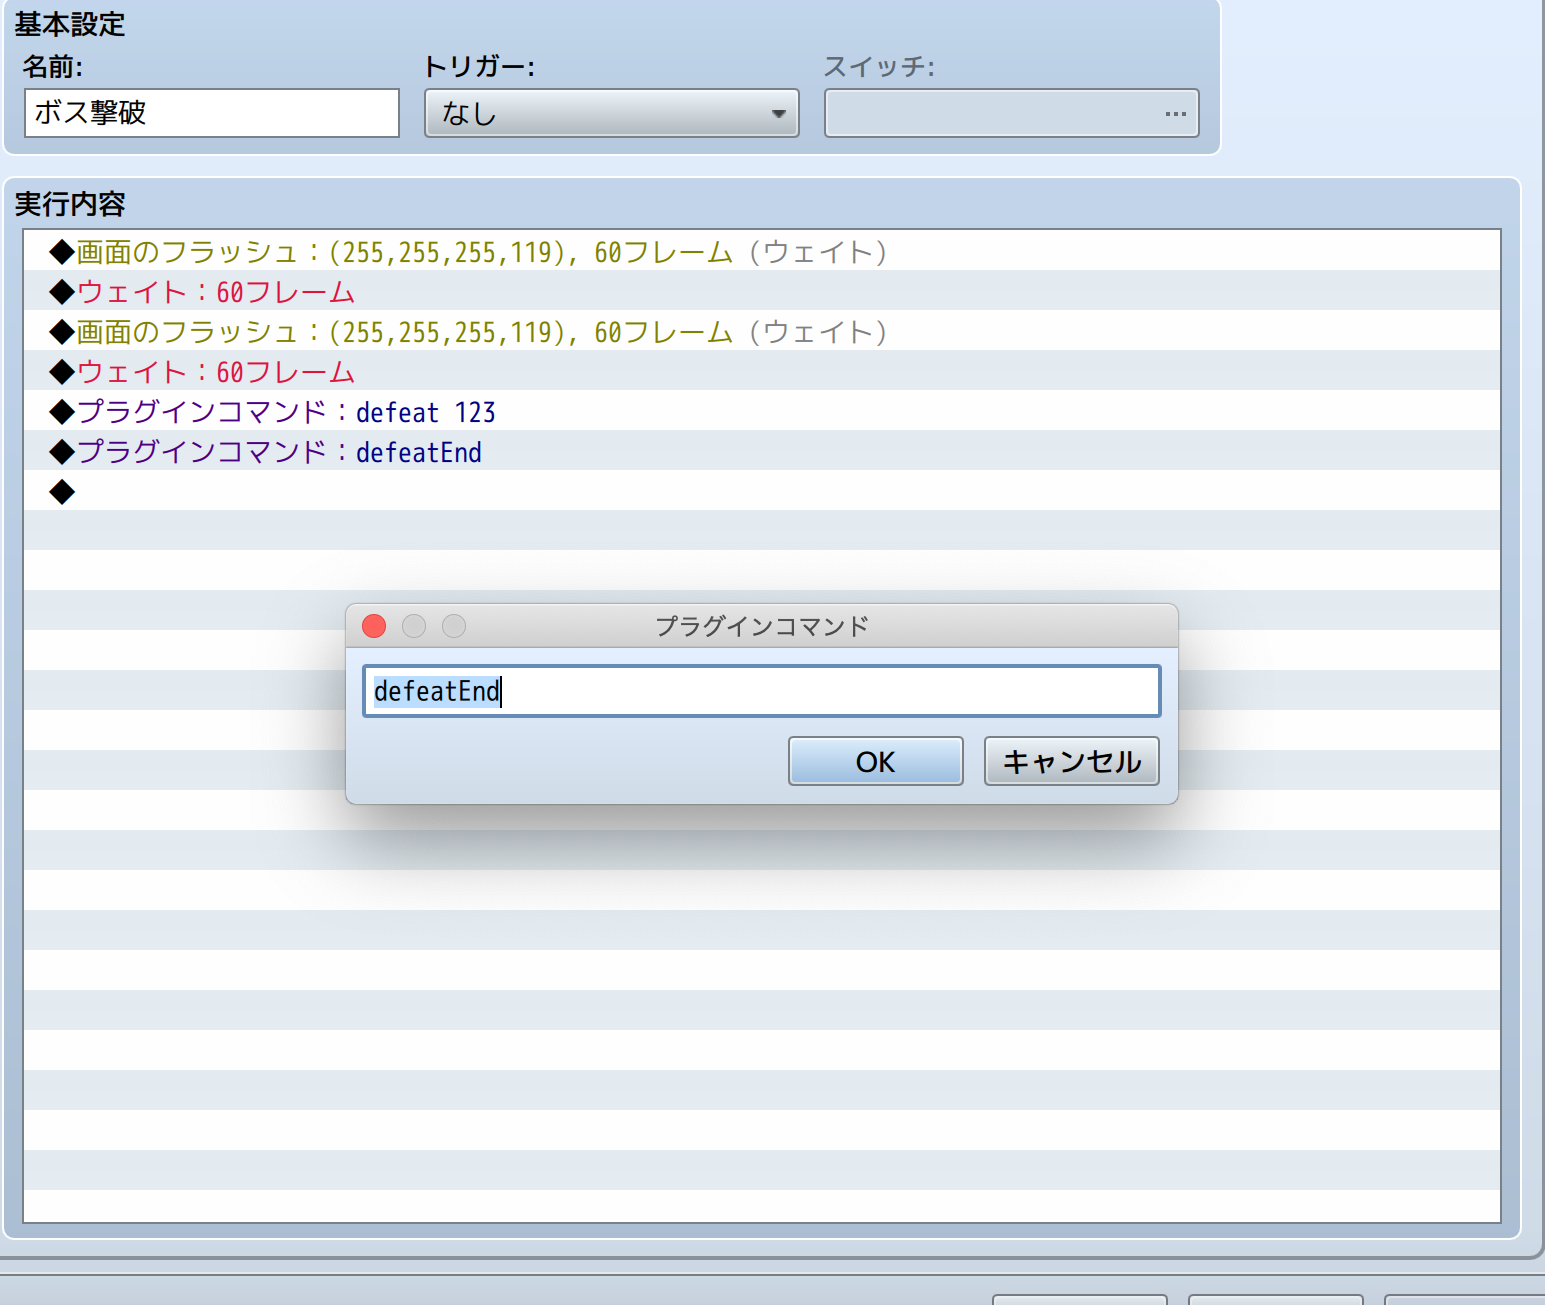Click the プラグインコマンド dialog title bar
The image size is (1545, 1305).
coord(761,626)
